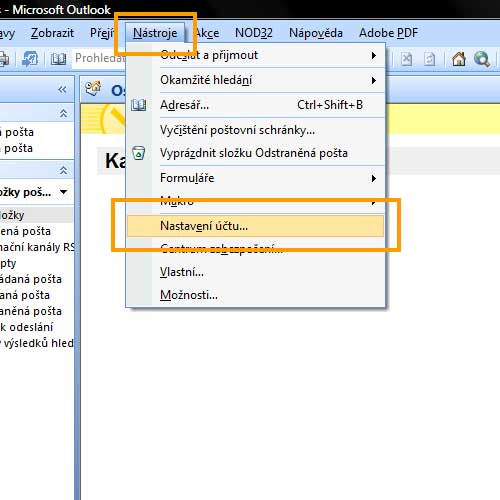Image resolution: width=500 pixels, height=500 pixels.
Task: Click the Outlook Today icon in header
Action: click(93, 89)
